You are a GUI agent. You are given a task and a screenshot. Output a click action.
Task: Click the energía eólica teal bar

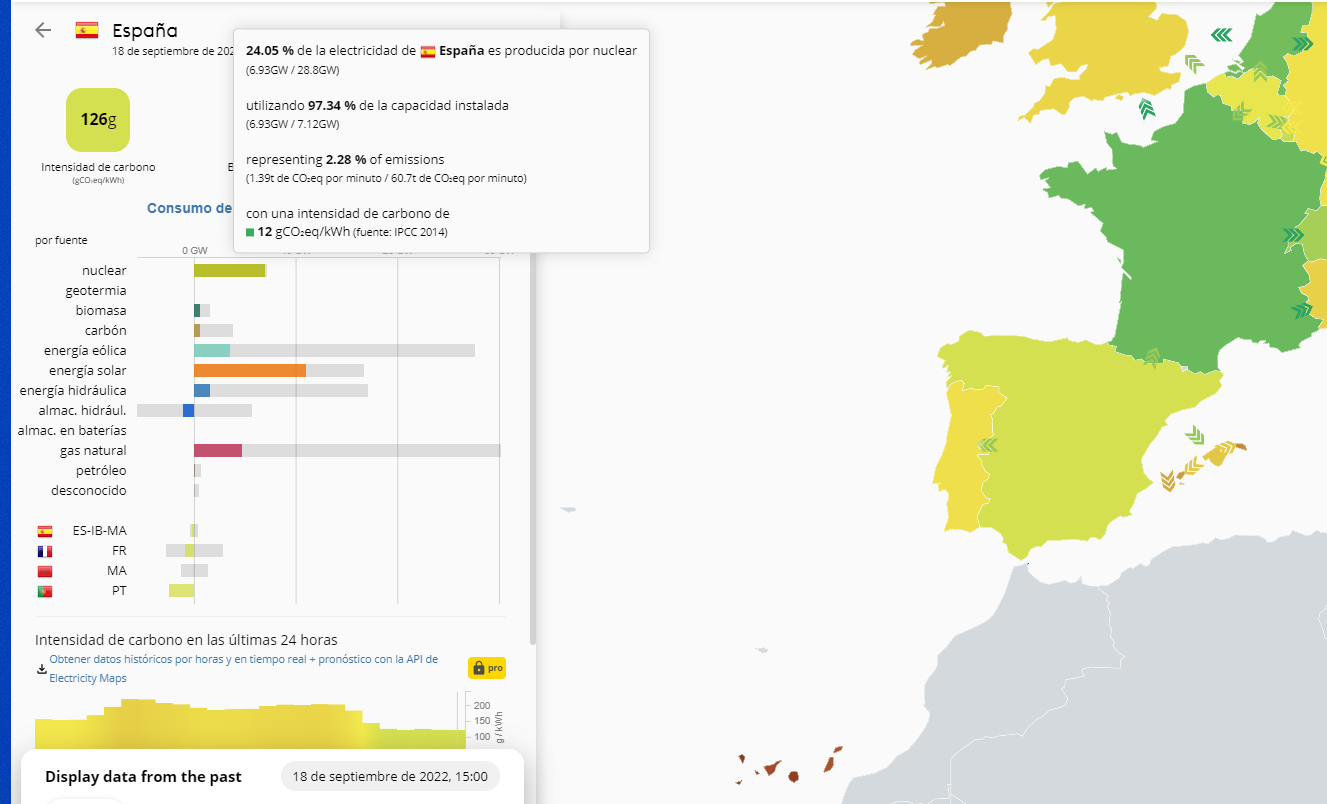pos(212,350)
